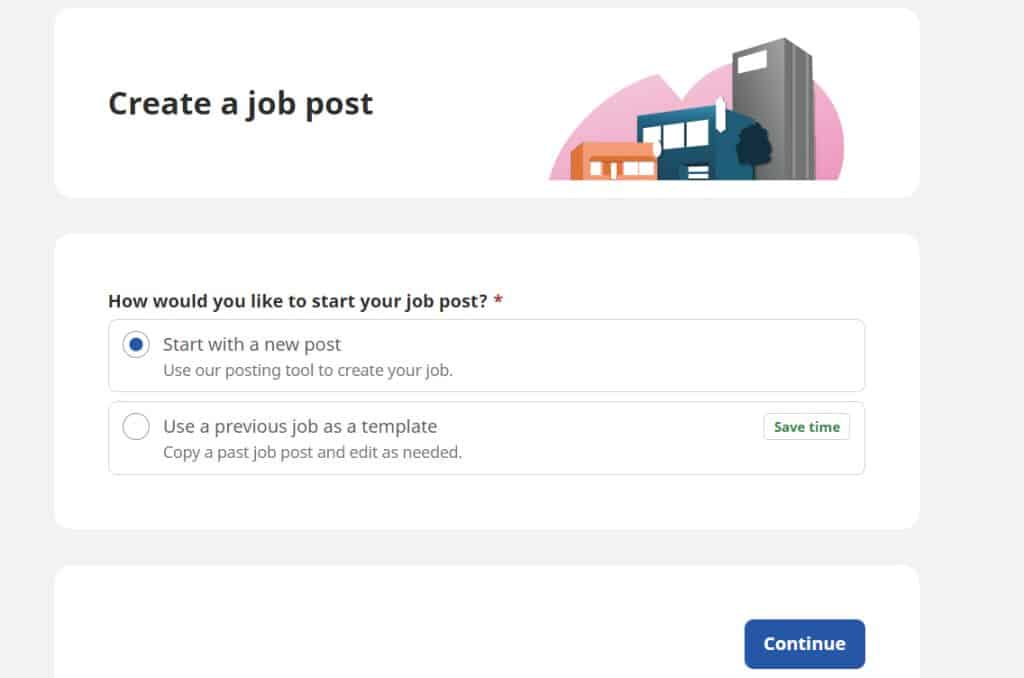Click the filled radio button for new post
Viewport: 1024px width, 678px height.
tap(134, 344)
